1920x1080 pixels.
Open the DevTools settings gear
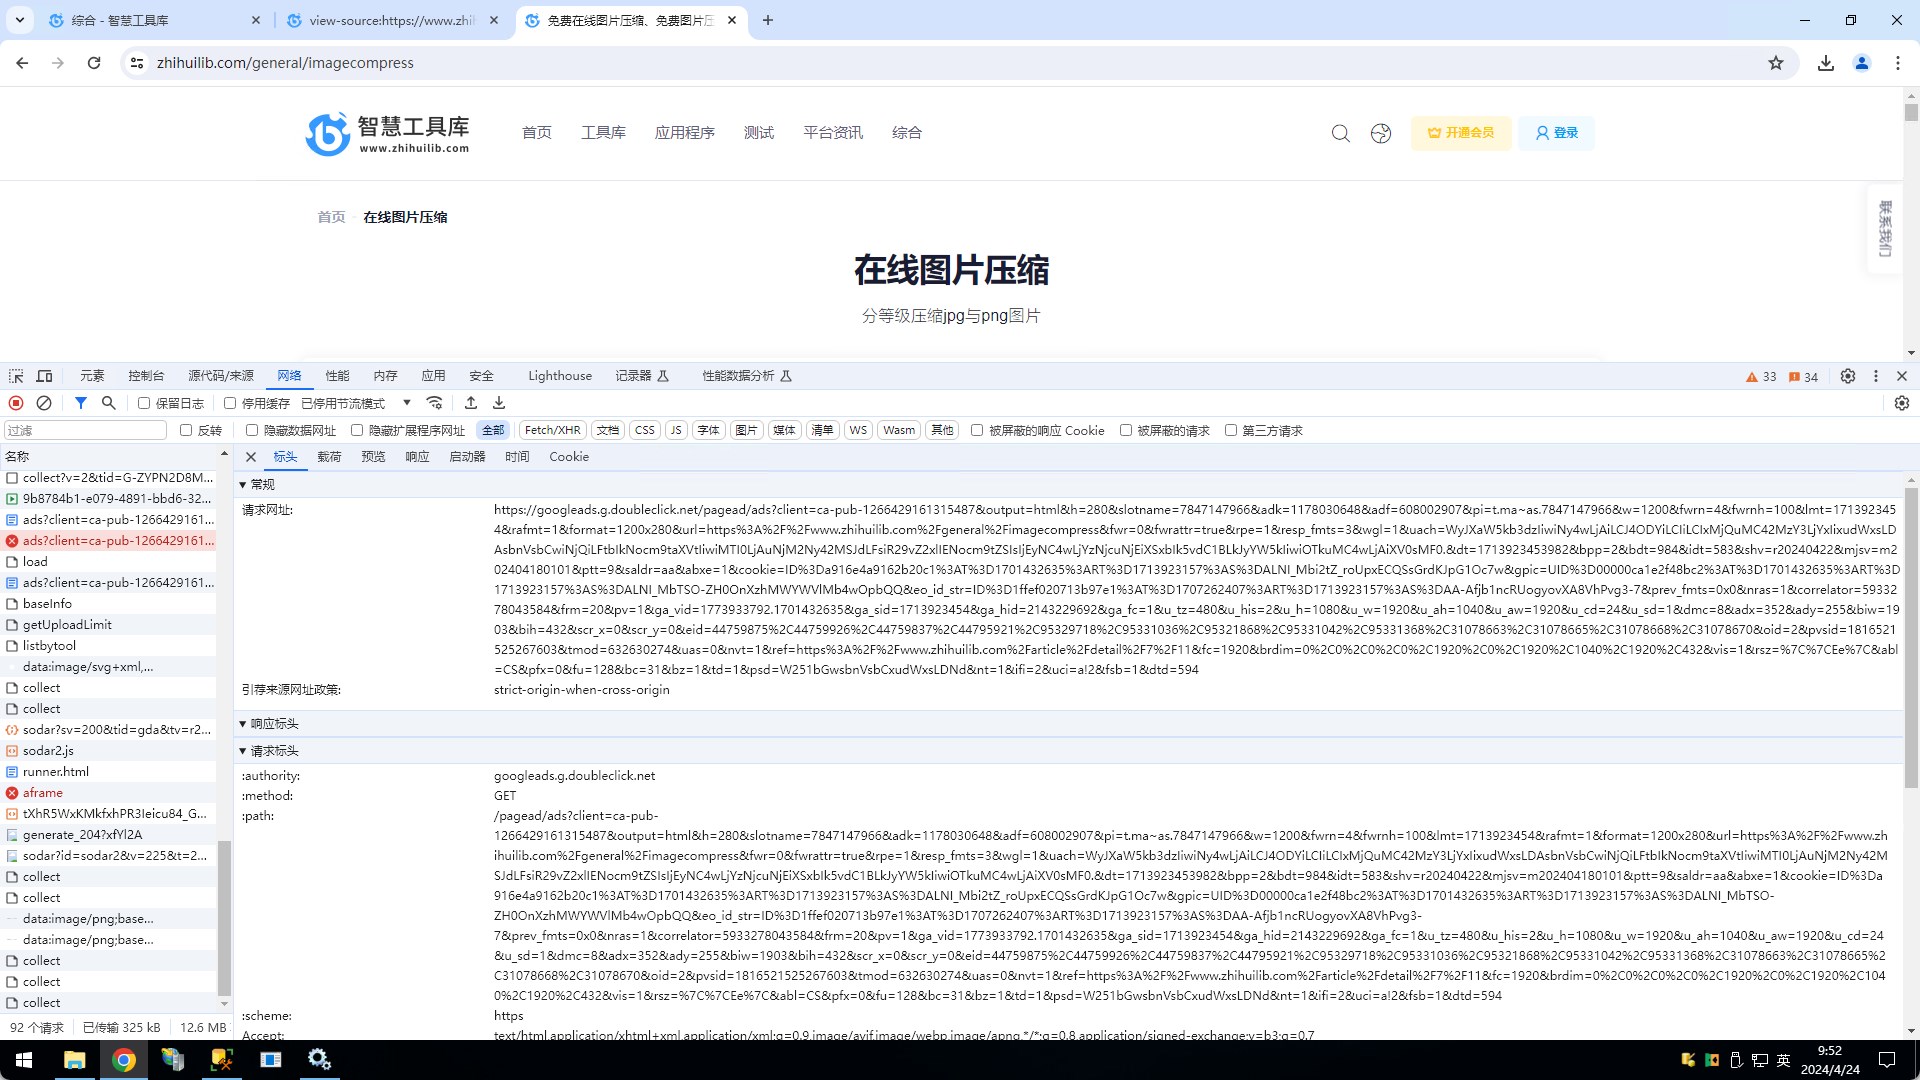point(1848,376)
